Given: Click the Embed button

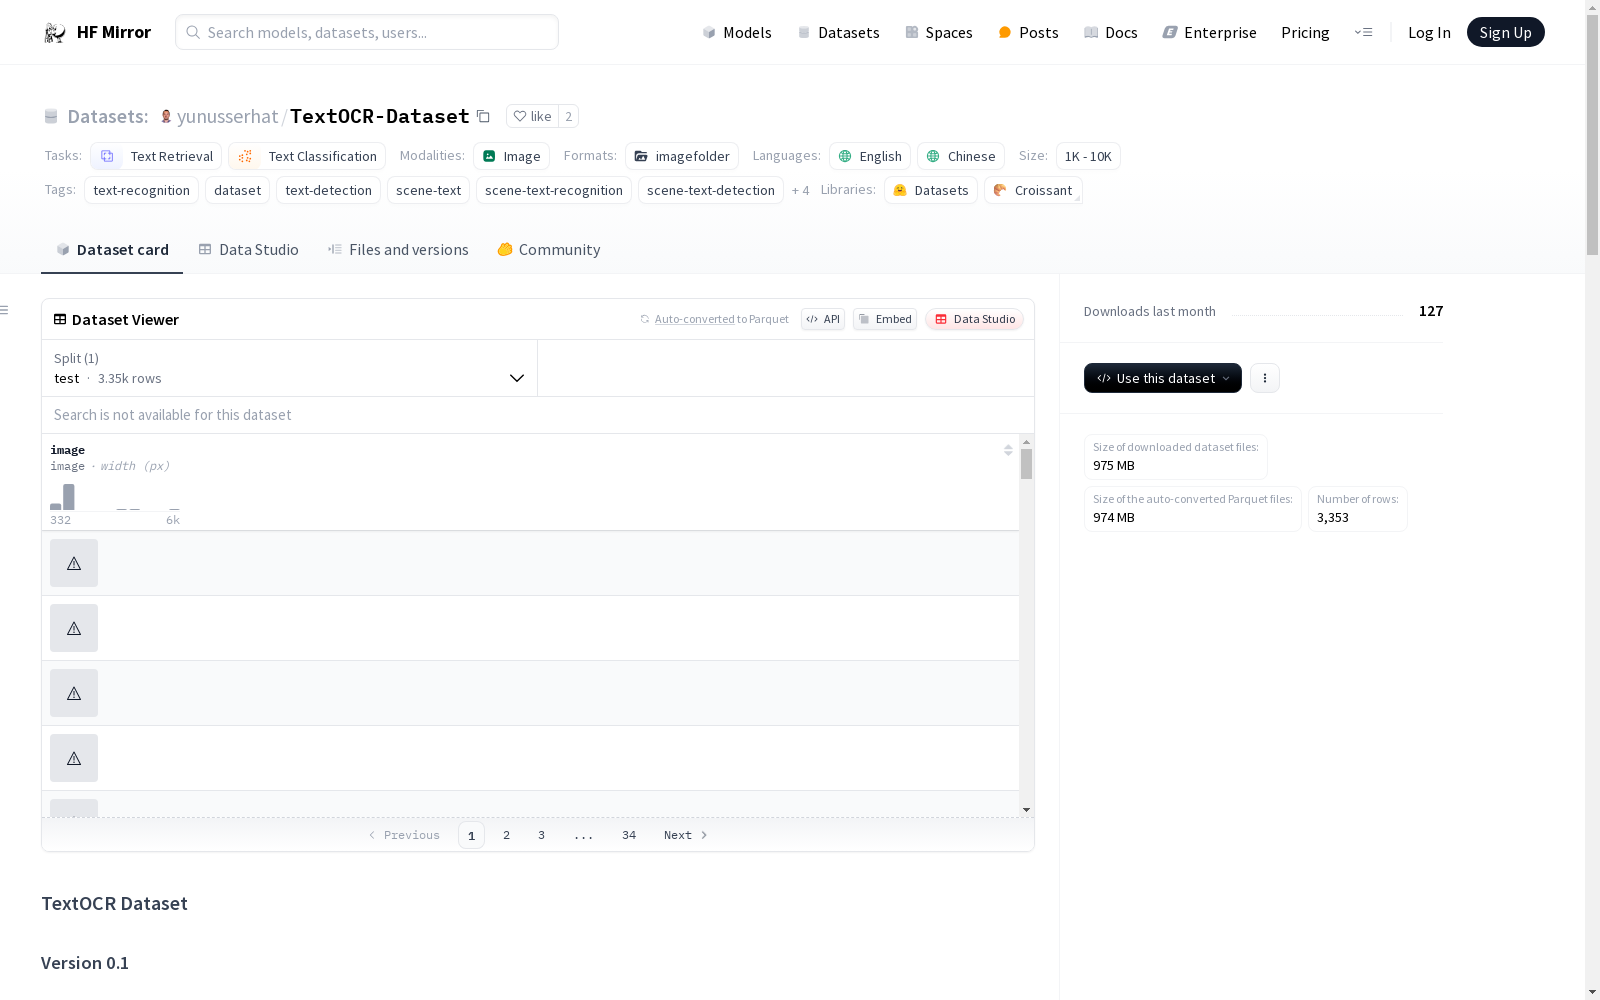Looking at the screenshot, I should pos(885,319).
